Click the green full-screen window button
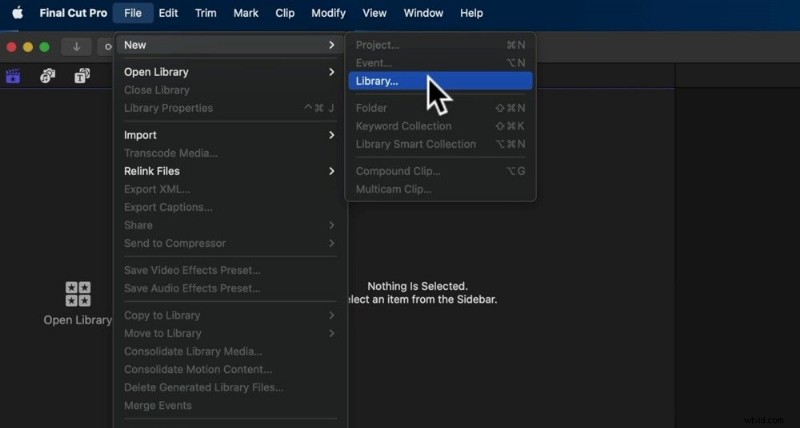This screenshot has height=428, width=800. [44, 47]
